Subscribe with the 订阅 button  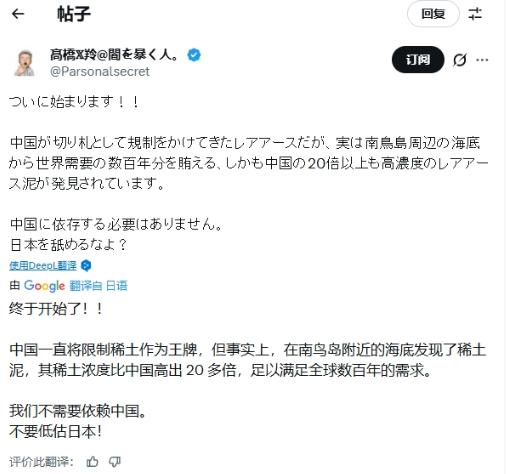pyautogui.click(x=418, y=60)
